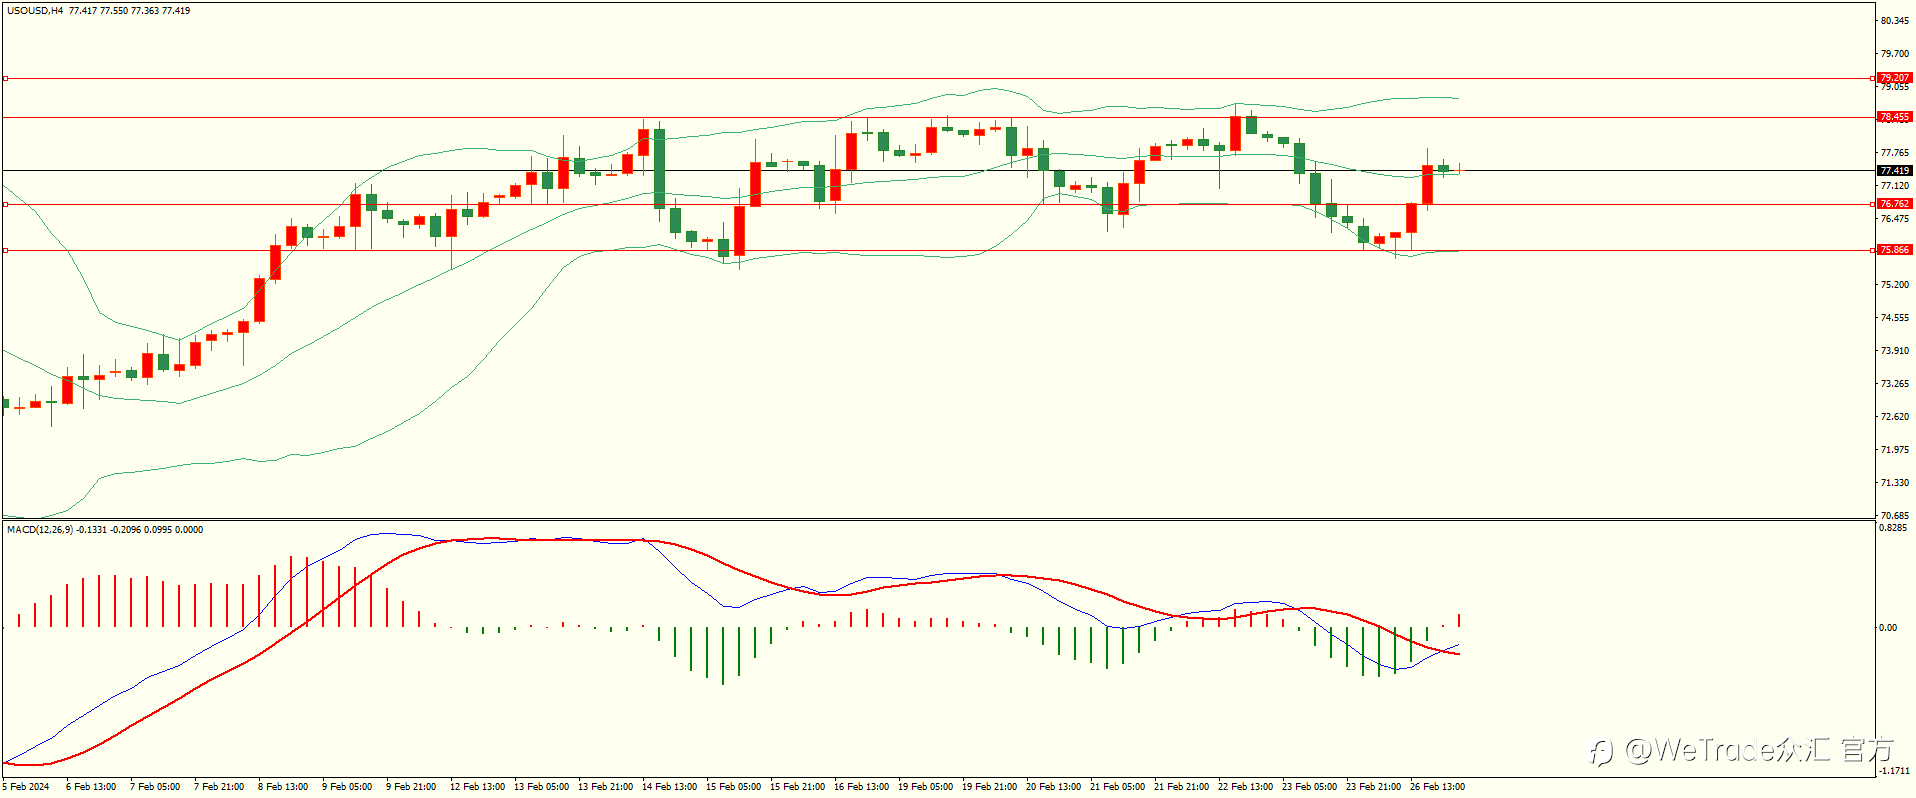The image size is (1916, 798).
Task: Click the 77.765 price axis value
Action: [1894, 153]
